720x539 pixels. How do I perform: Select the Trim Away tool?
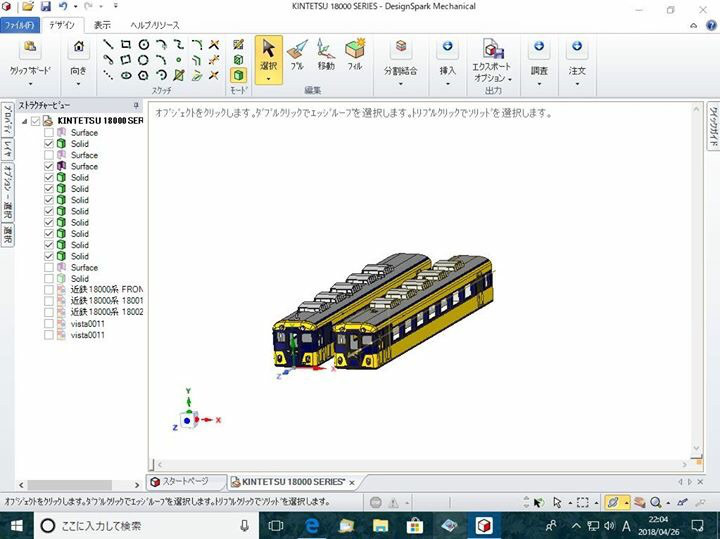click(x=214, y=45)
